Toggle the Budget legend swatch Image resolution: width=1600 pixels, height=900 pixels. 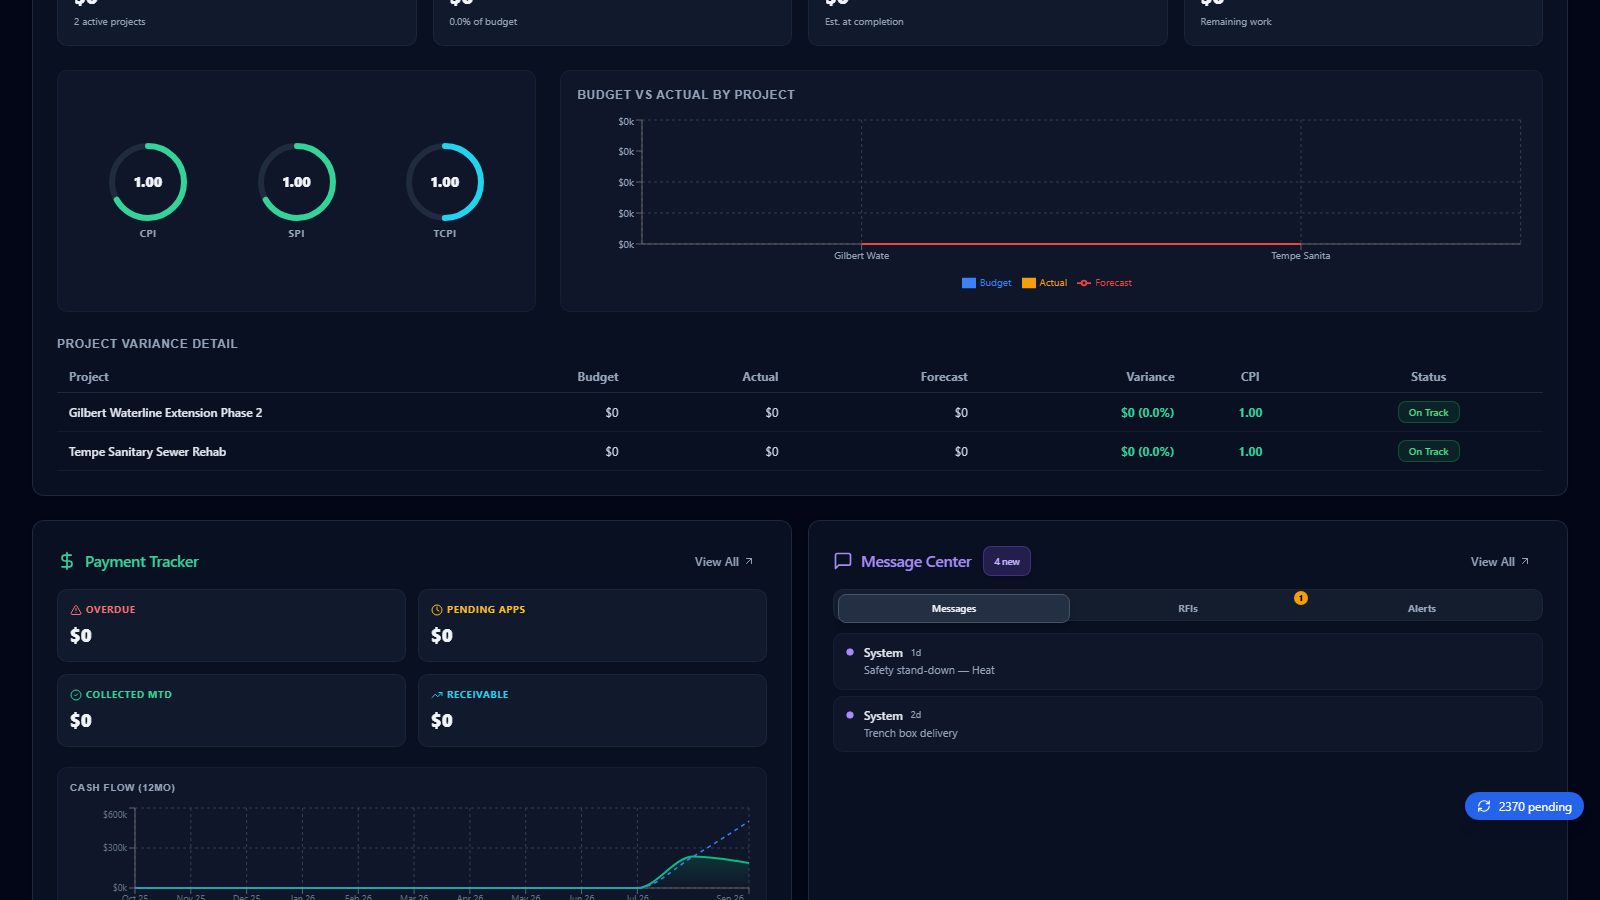tap(968, 283)
